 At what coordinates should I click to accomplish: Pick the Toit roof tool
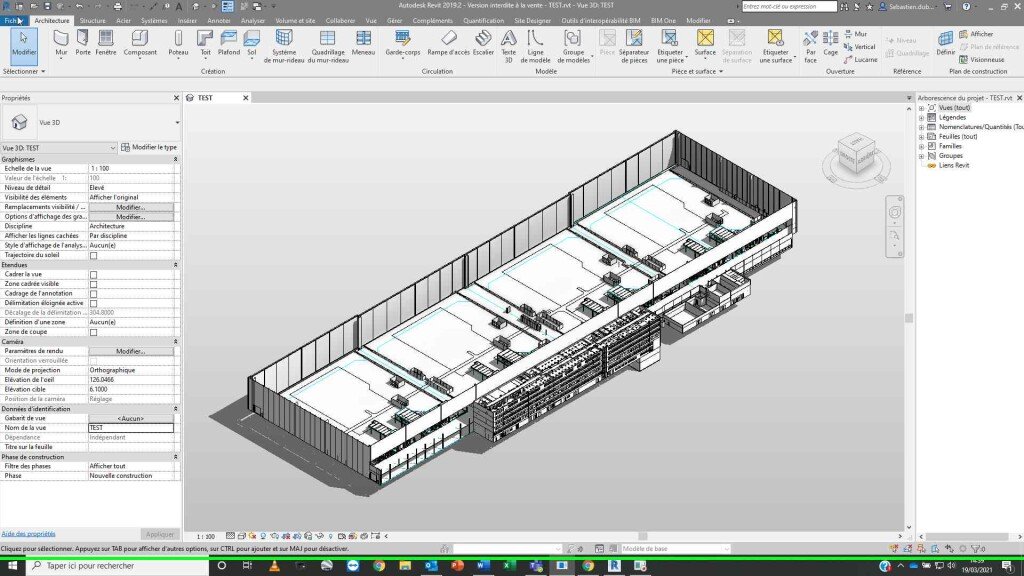(205, 44)
